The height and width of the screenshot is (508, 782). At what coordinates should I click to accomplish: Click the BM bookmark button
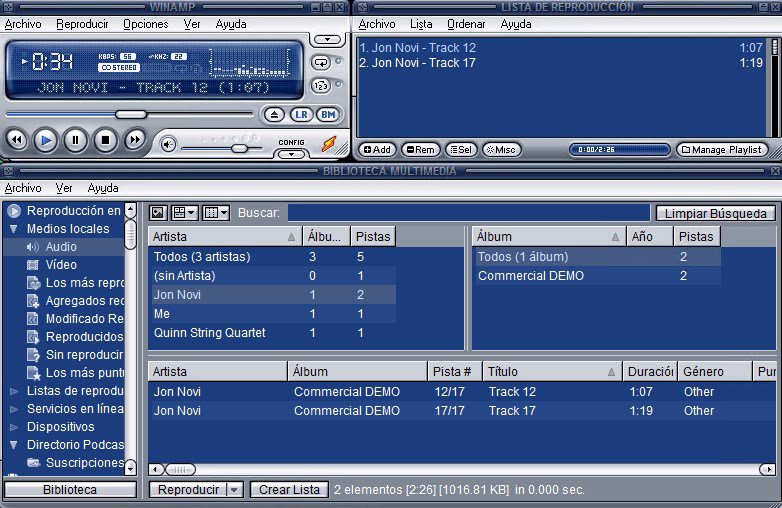[x=328, y=115]
